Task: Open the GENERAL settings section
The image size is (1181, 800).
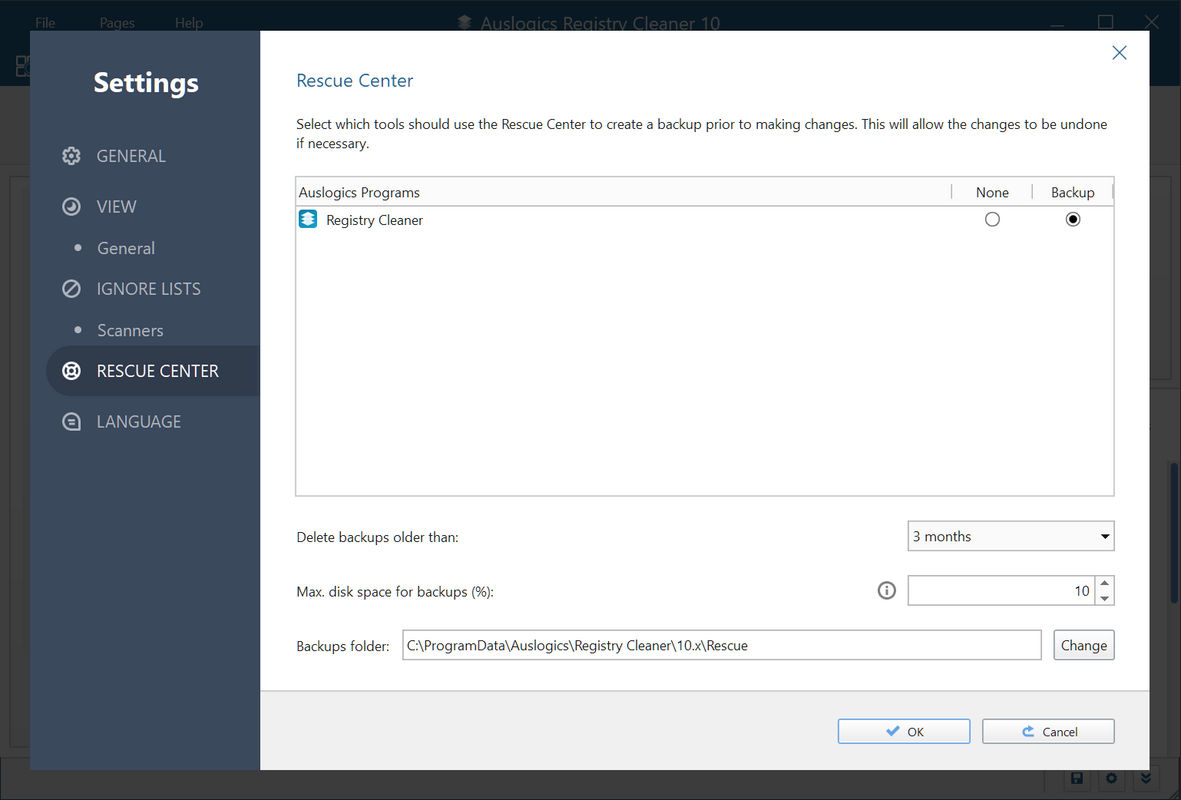Action: (x=131, y=156)
